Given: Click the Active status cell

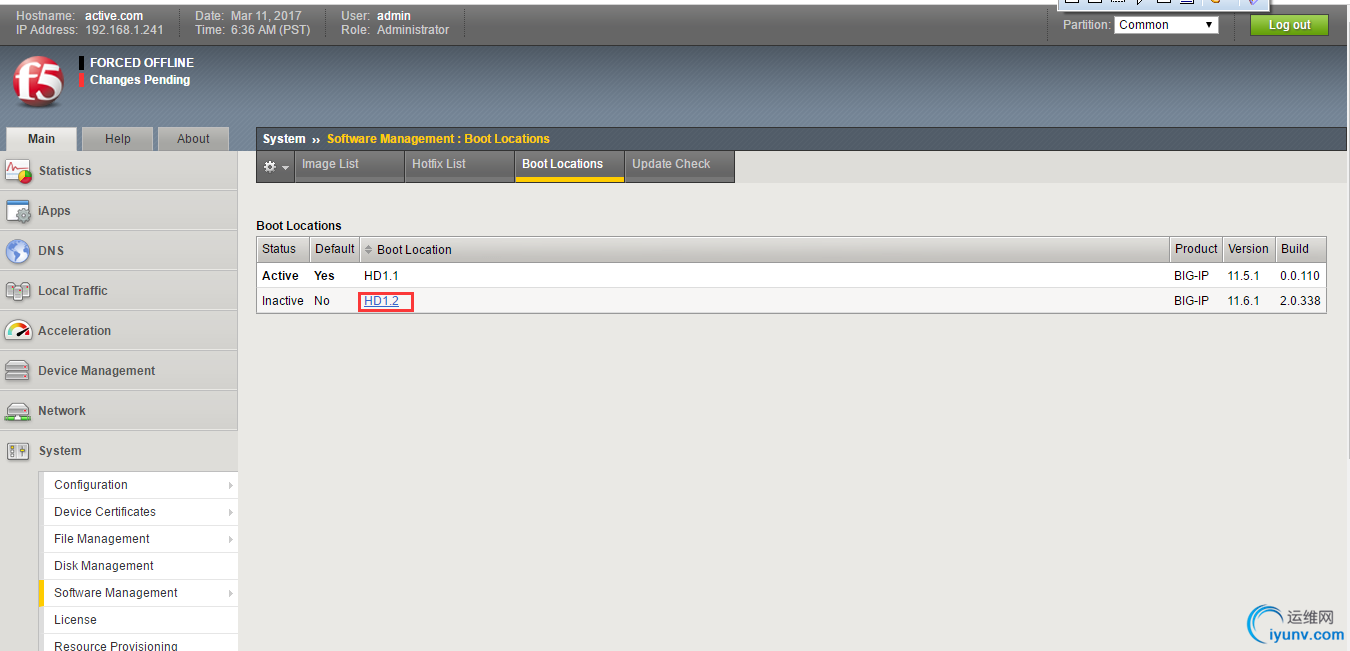Looking at the screenshot, I should [x=280, y=275].
